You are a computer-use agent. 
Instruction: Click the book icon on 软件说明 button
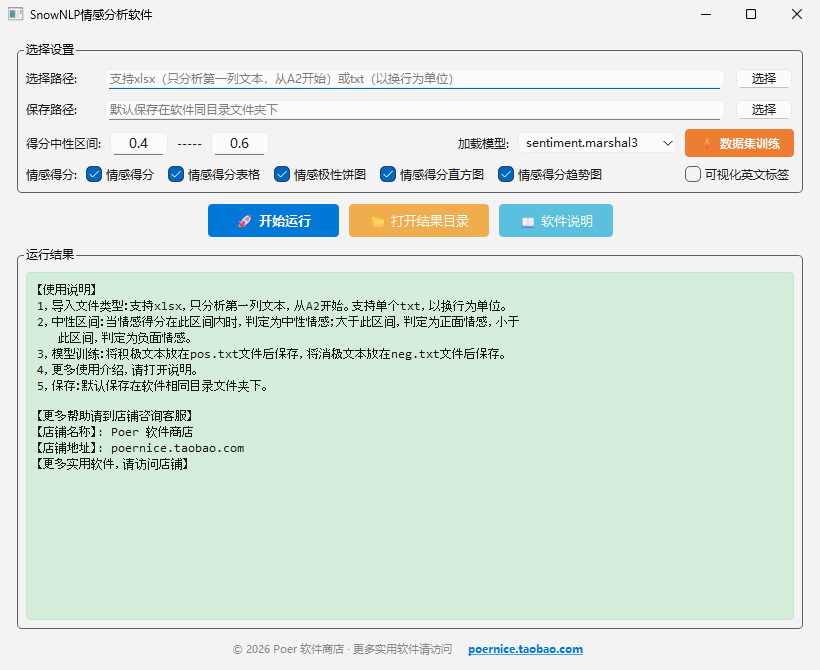pos(528,222)
